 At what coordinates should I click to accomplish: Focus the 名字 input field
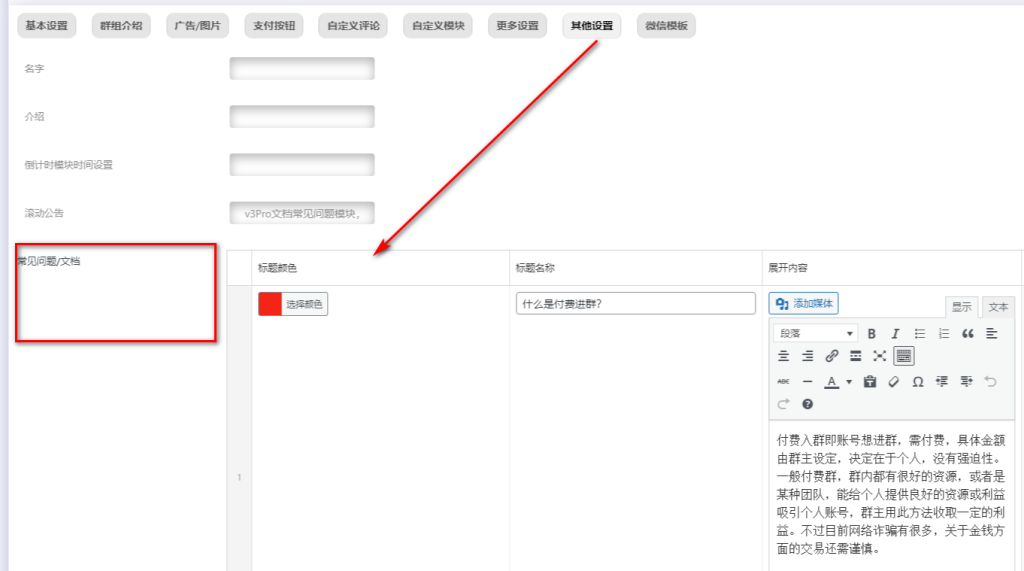302,69
